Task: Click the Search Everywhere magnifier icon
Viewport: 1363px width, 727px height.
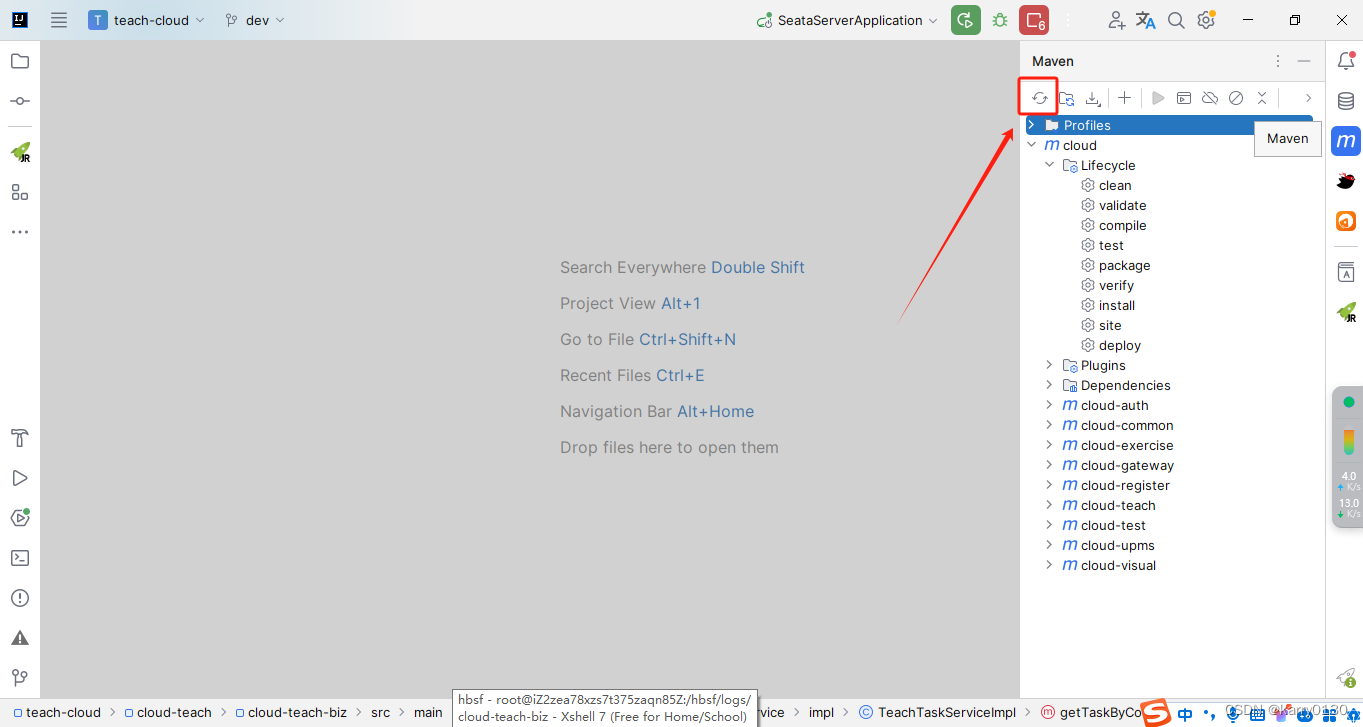Action: pyautogui.click(x=1175, y=20)
